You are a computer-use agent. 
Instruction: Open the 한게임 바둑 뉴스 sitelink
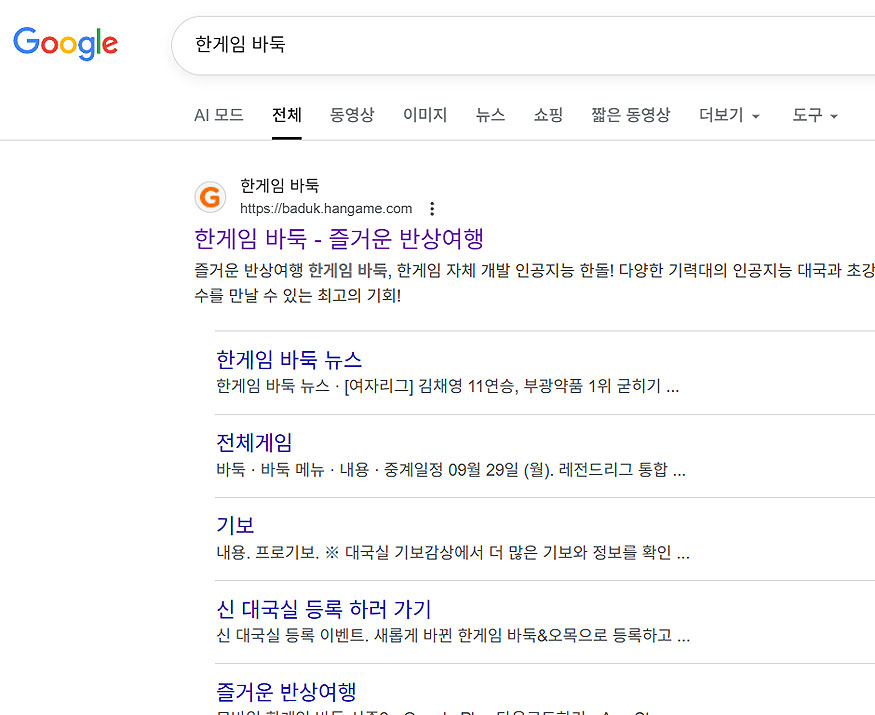click(289, 360)
